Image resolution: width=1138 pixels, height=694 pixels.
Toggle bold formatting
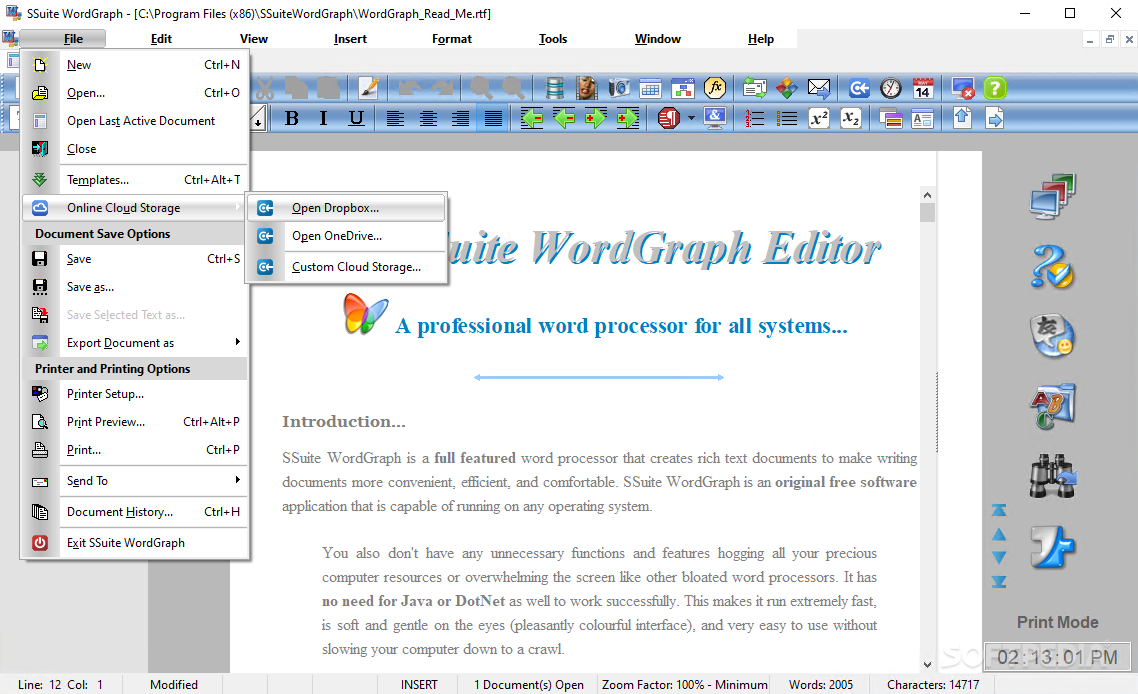click(292, 118)
